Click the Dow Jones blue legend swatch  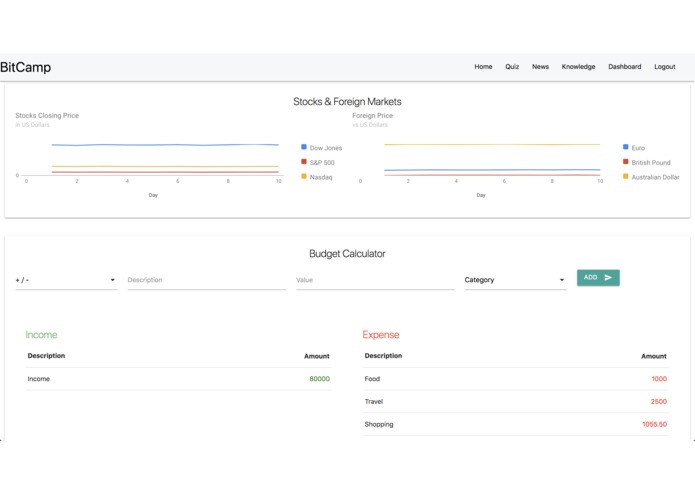304,147
